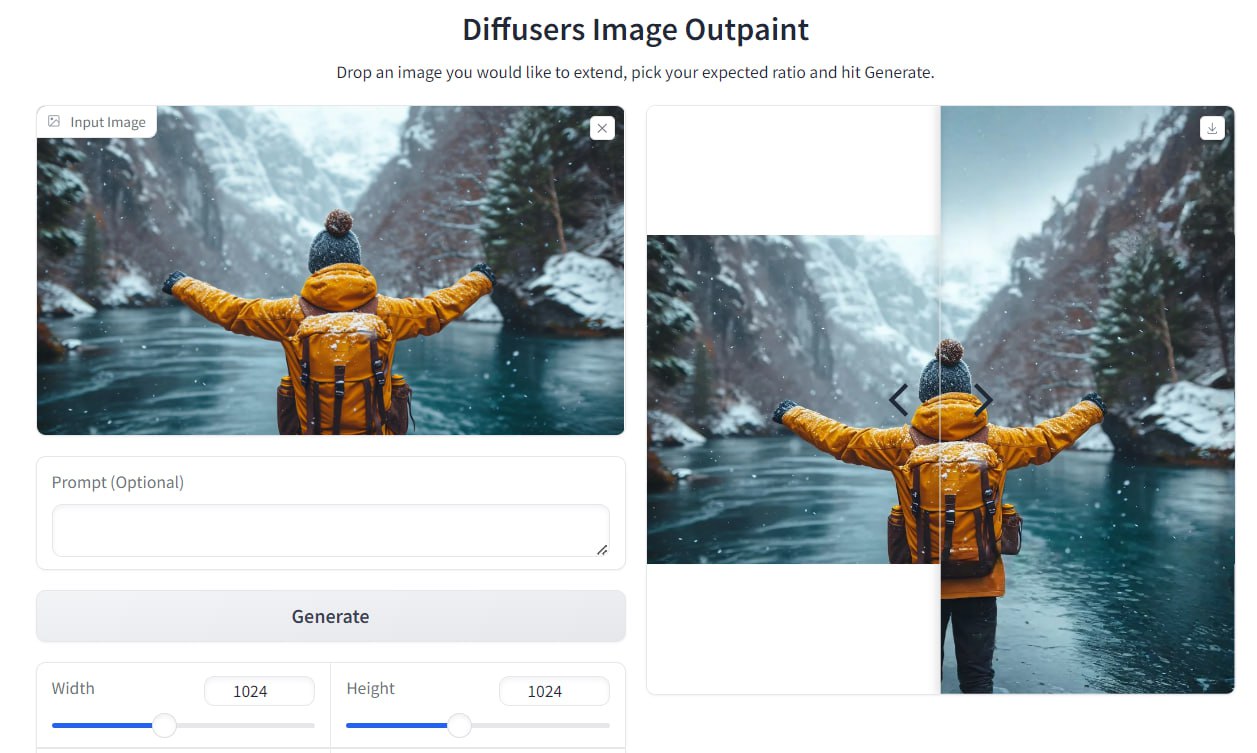Click the image icon beside Input Image label
This screenshot has width=1257, height=753.
pos(54,122)
